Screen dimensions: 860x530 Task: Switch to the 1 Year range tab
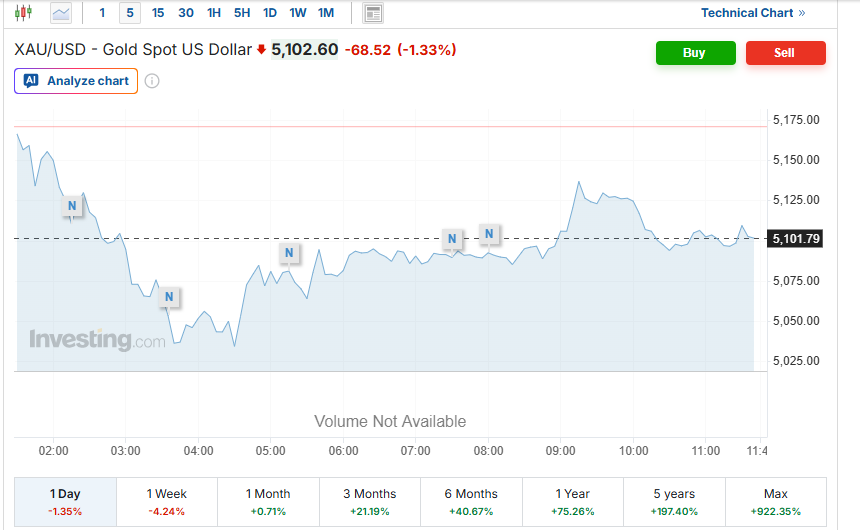[572, 501]
